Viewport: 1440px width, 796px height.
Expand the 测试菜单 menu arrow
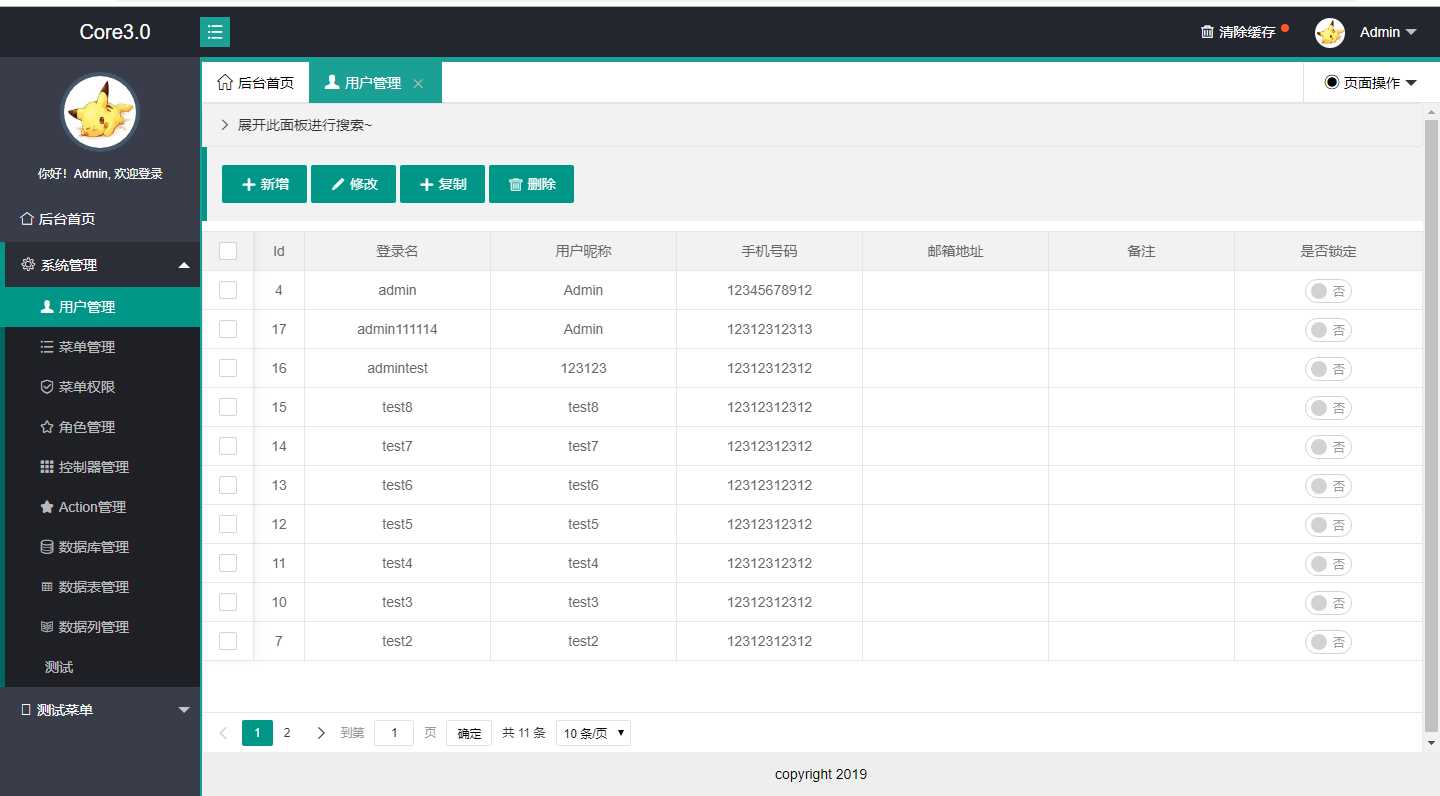184,710
